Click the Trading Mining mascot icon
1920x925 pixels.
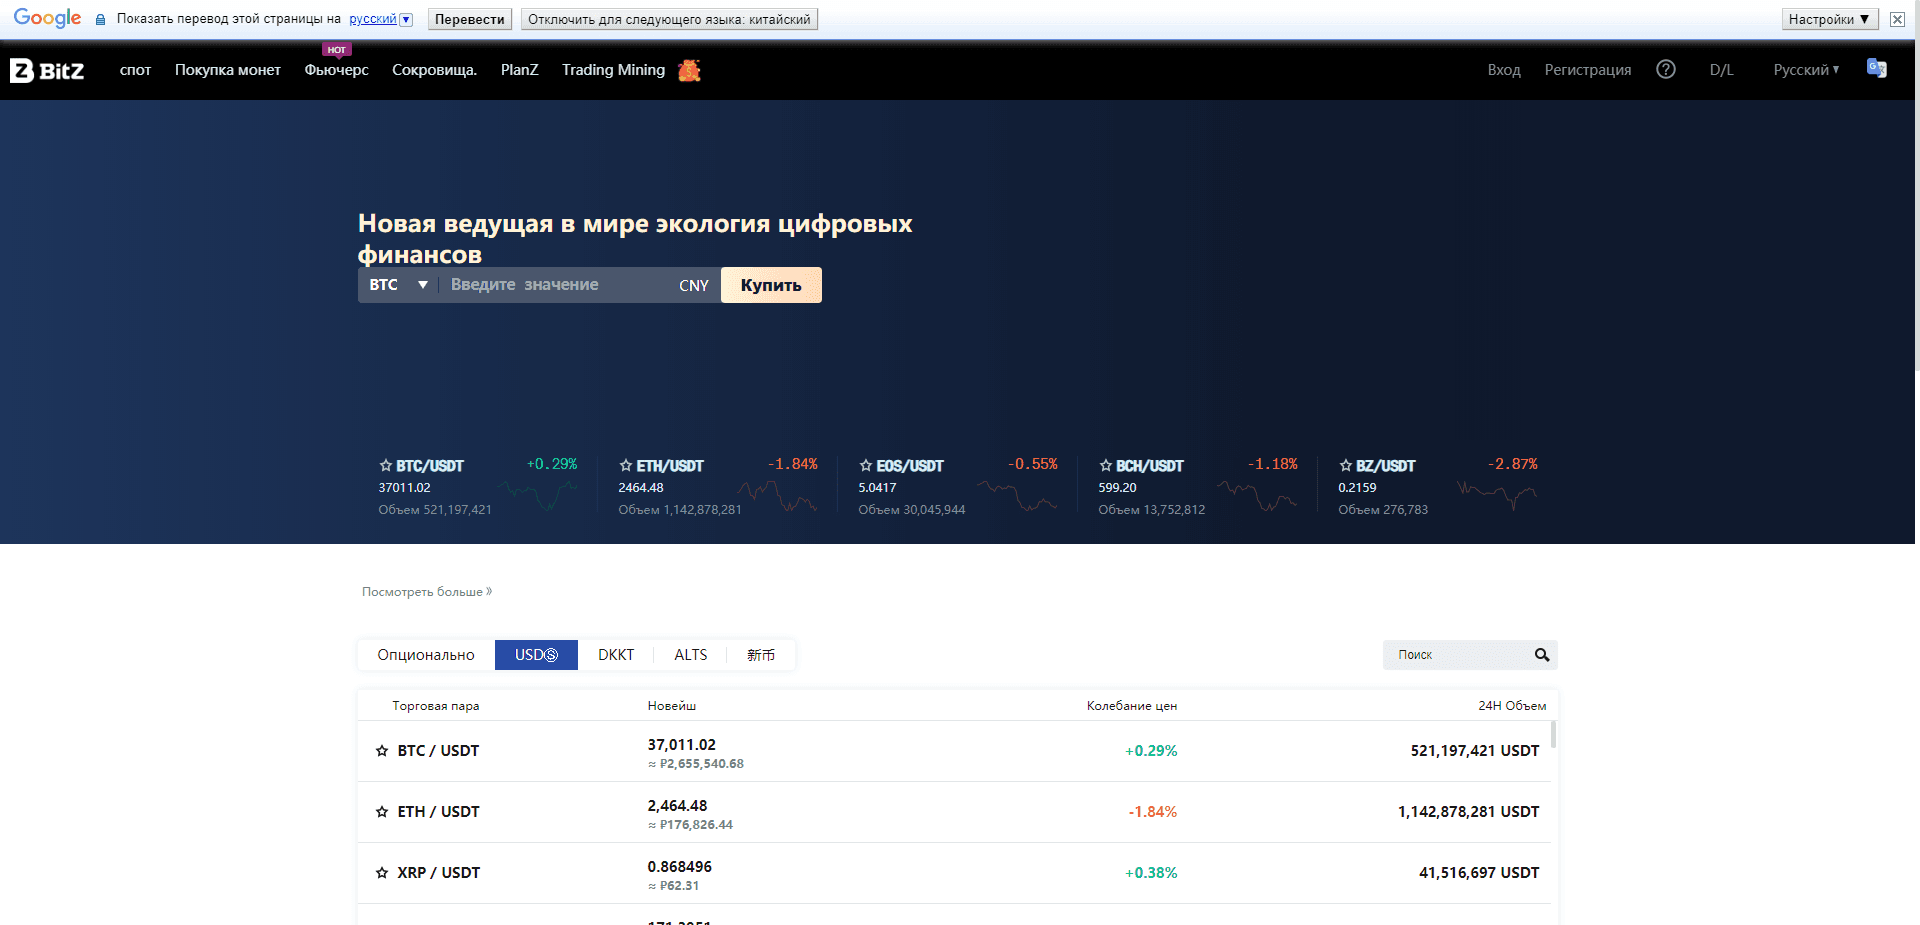(688, 70)
